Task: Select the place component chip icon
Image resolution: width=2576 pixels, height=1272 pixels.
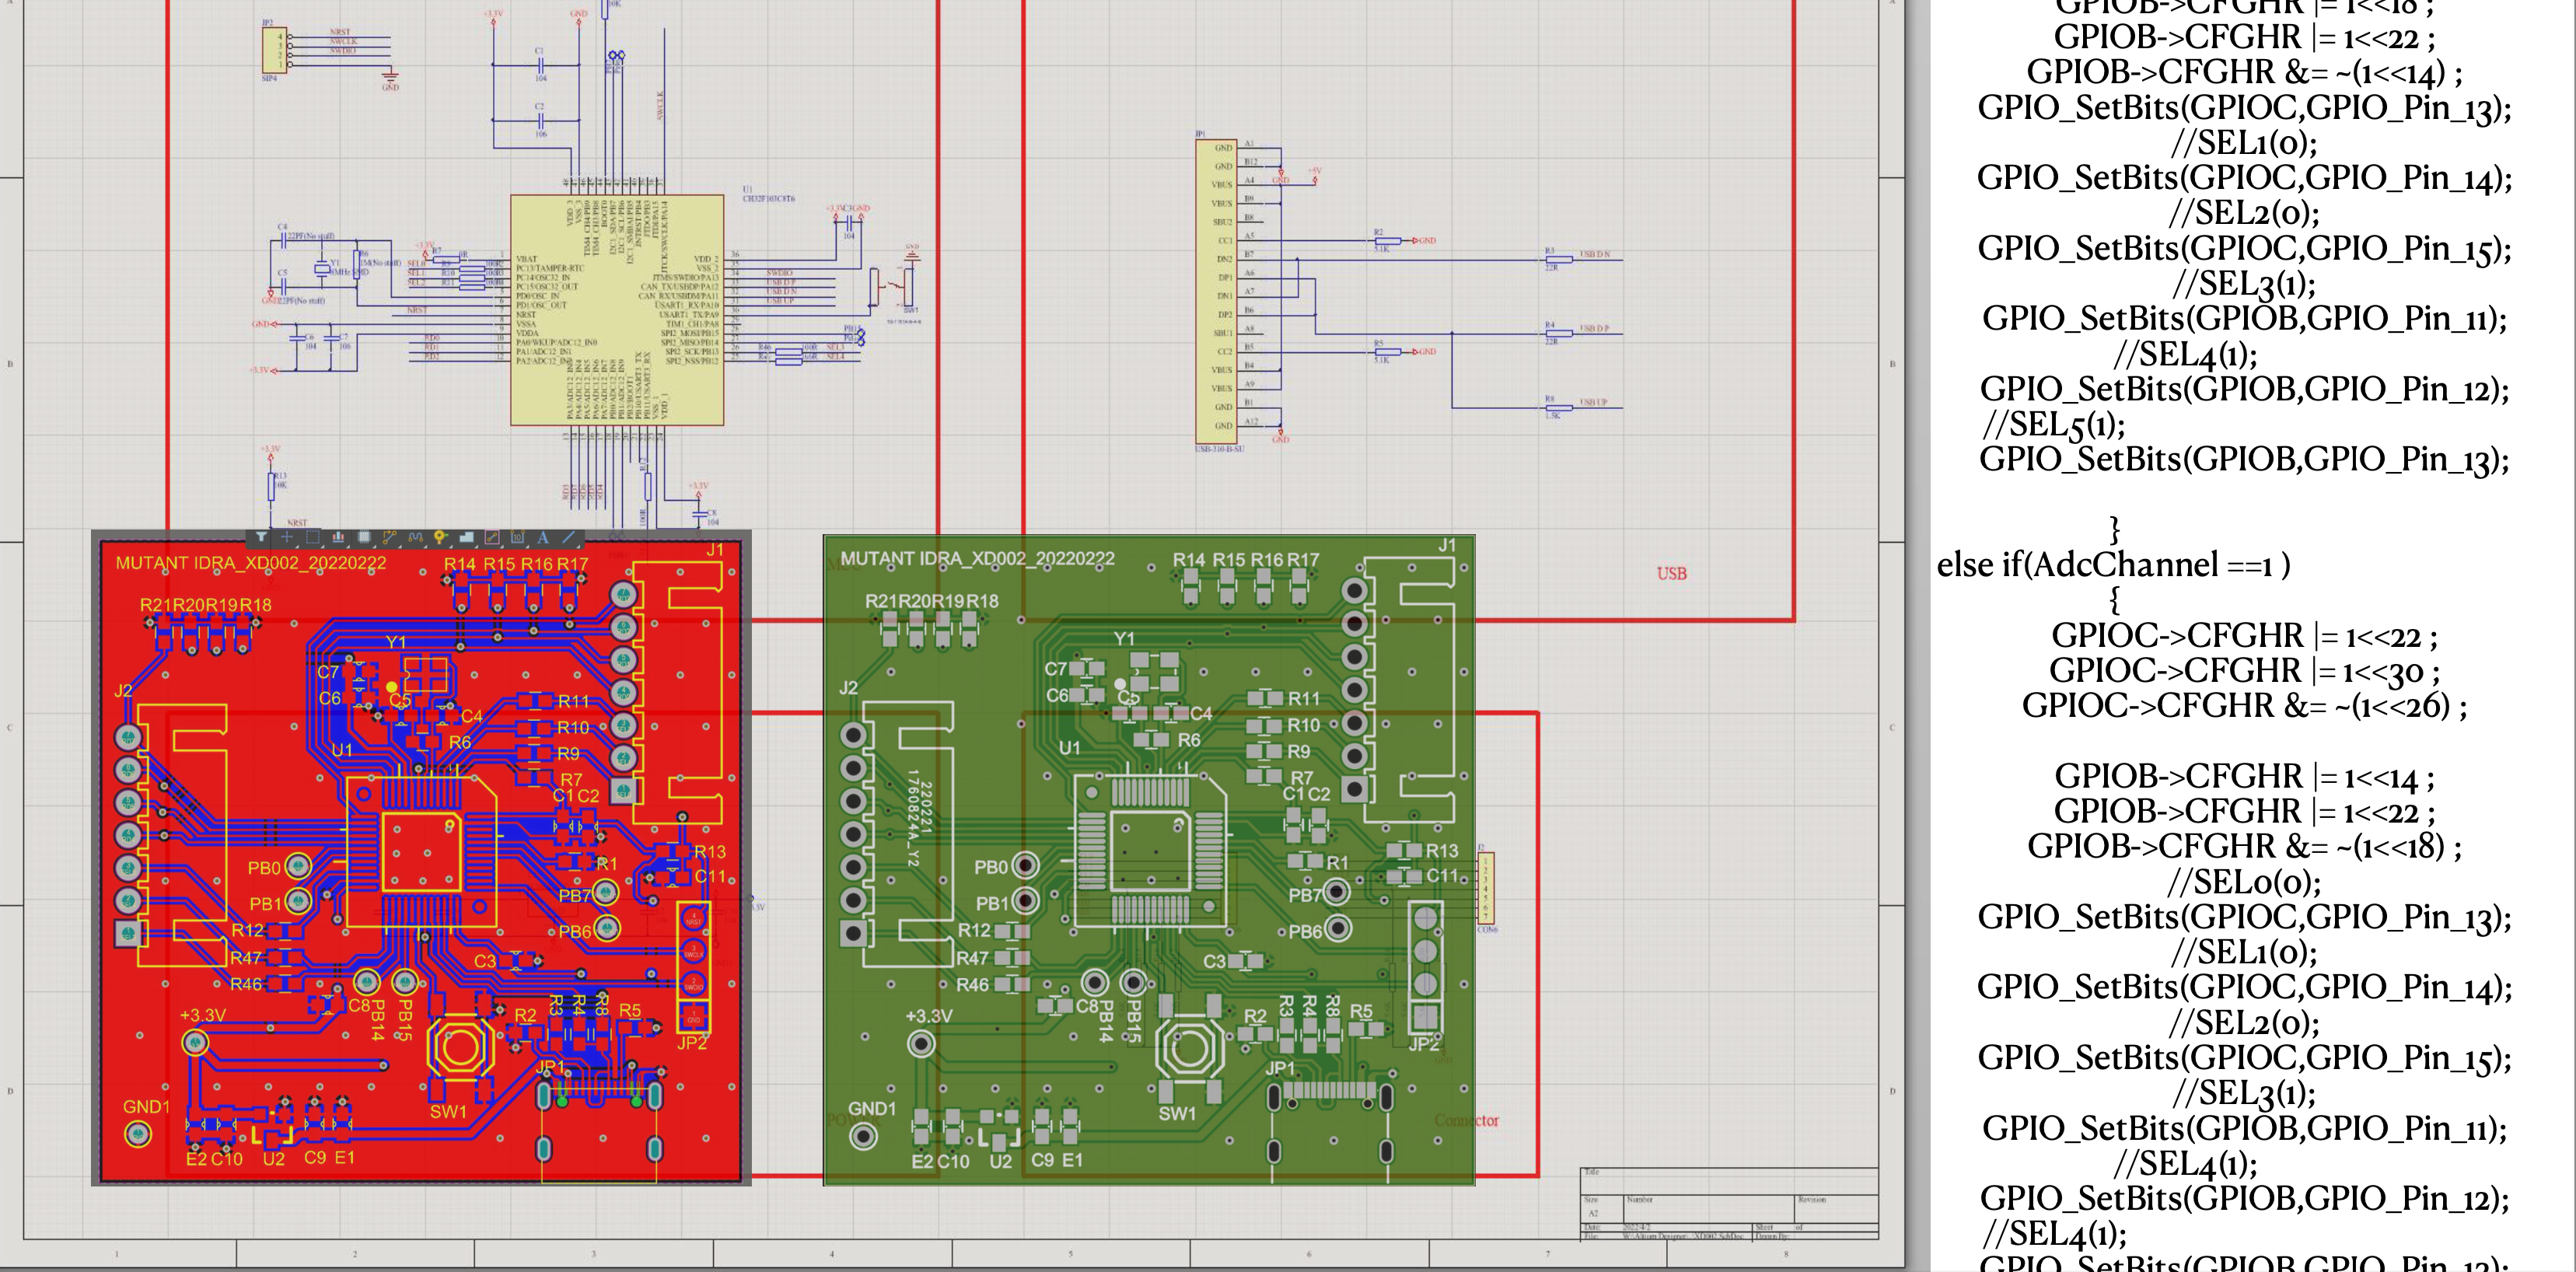Action: tap(364, 537)
